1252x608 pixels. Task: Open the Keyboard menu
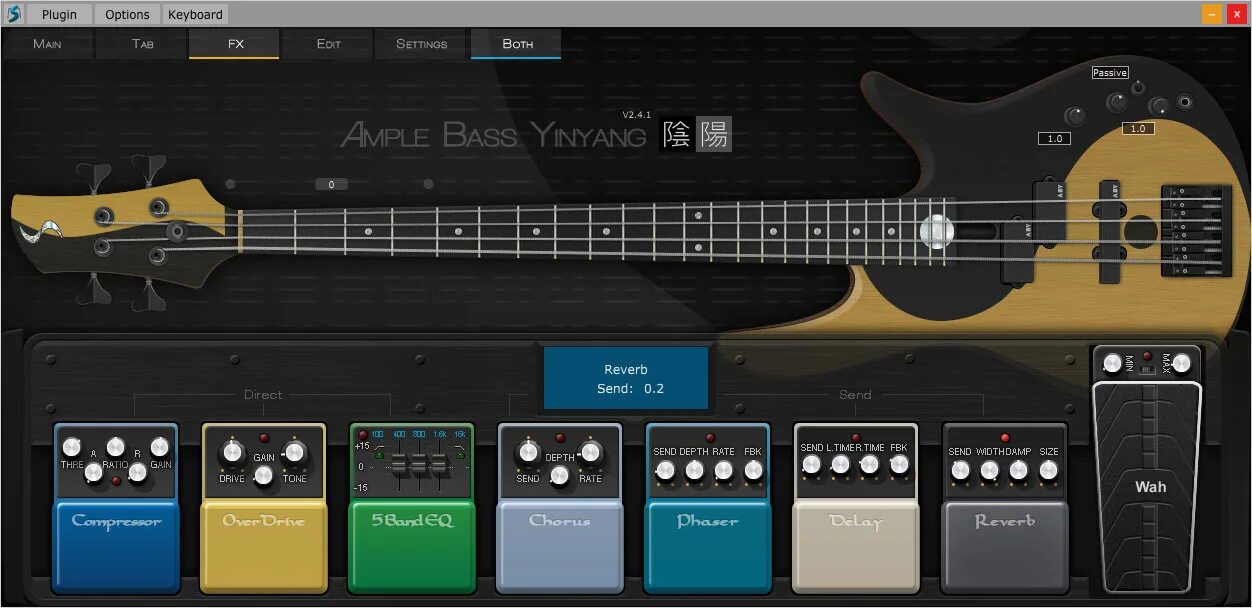coord(195,14)
